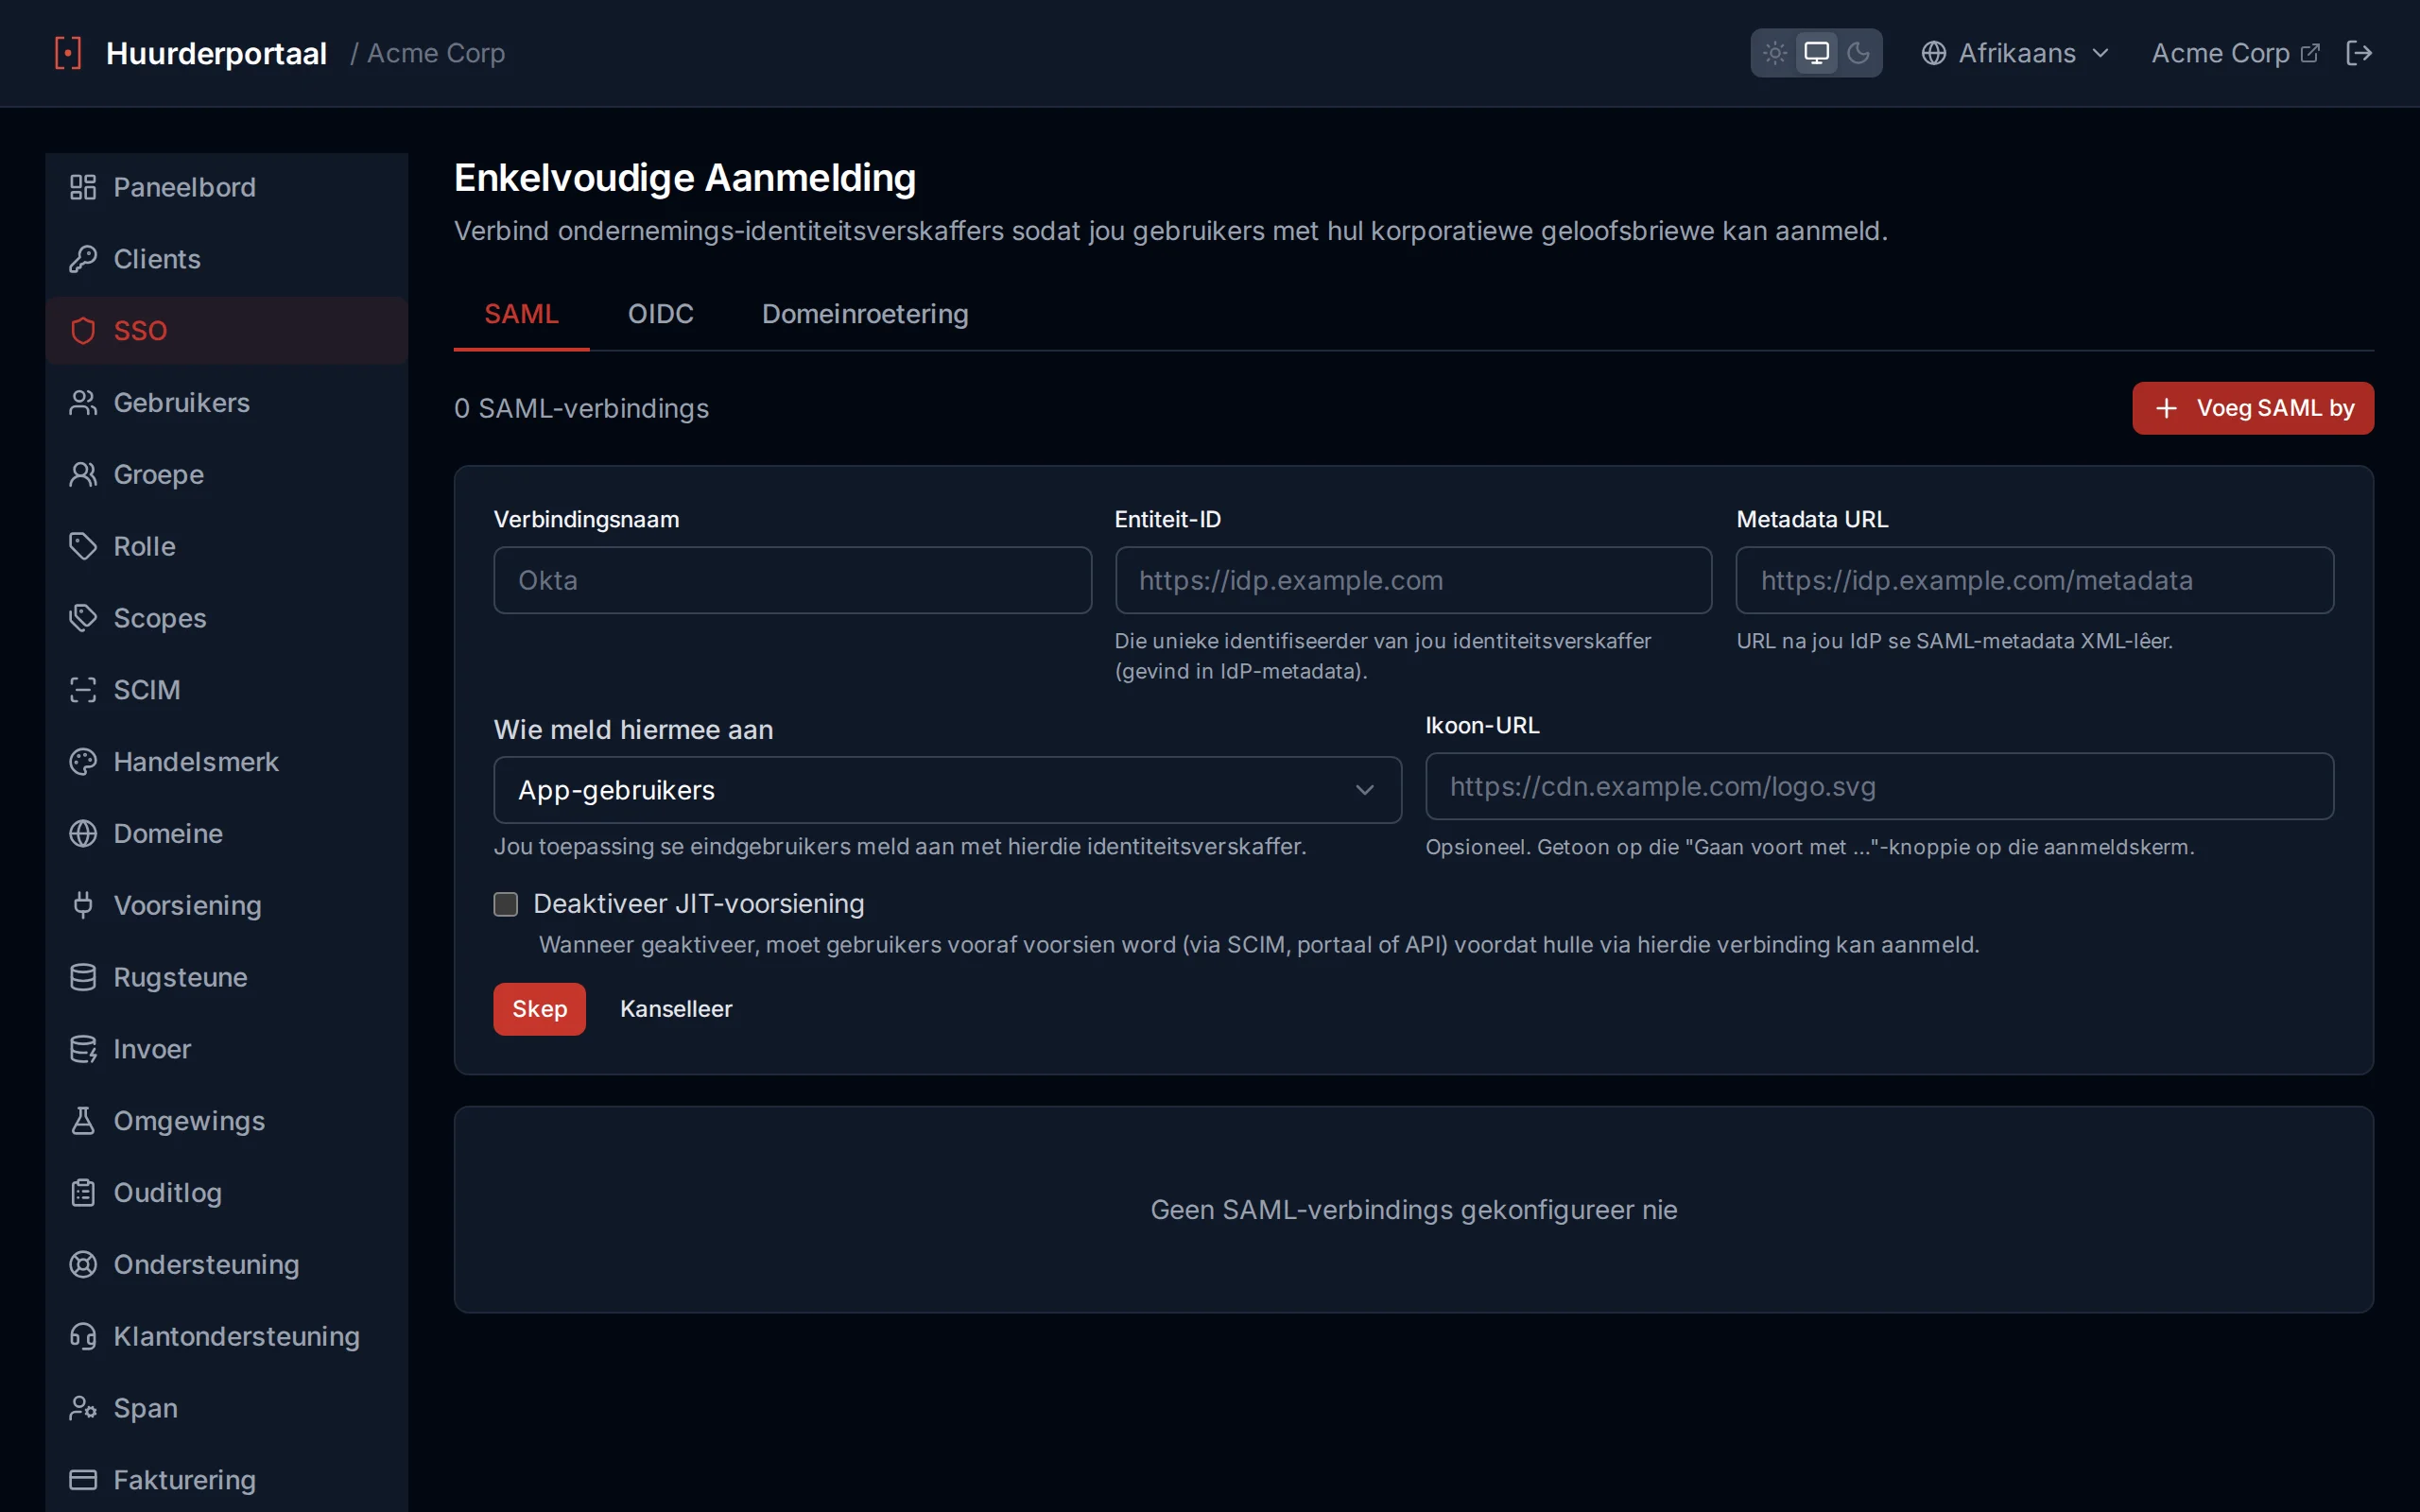
Task: Click the Acme Corp breadcrumb
Action: 436,53
